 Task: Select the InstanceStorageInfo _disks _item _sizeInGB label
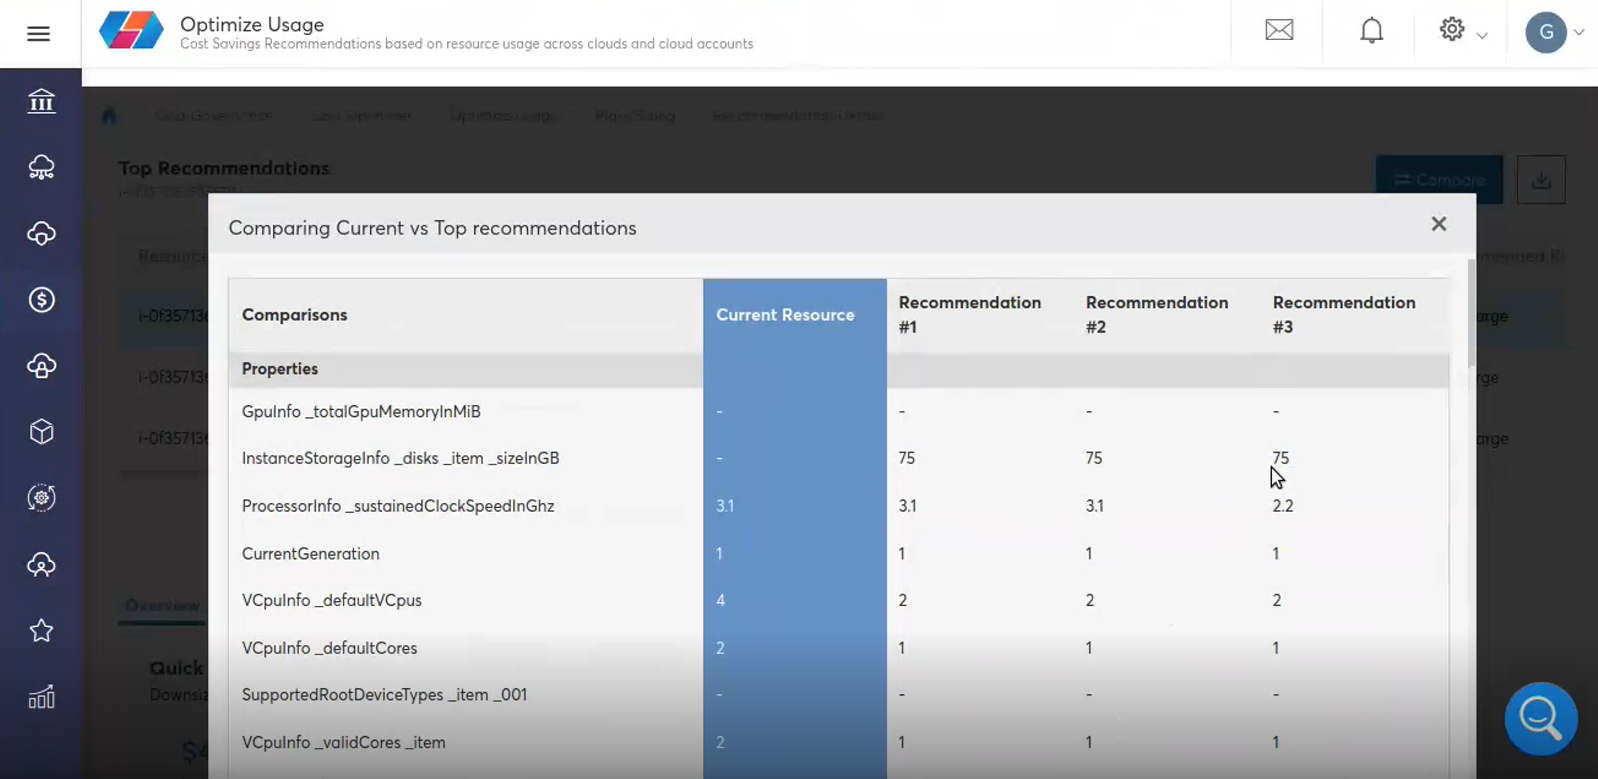(x=400, y=458)
